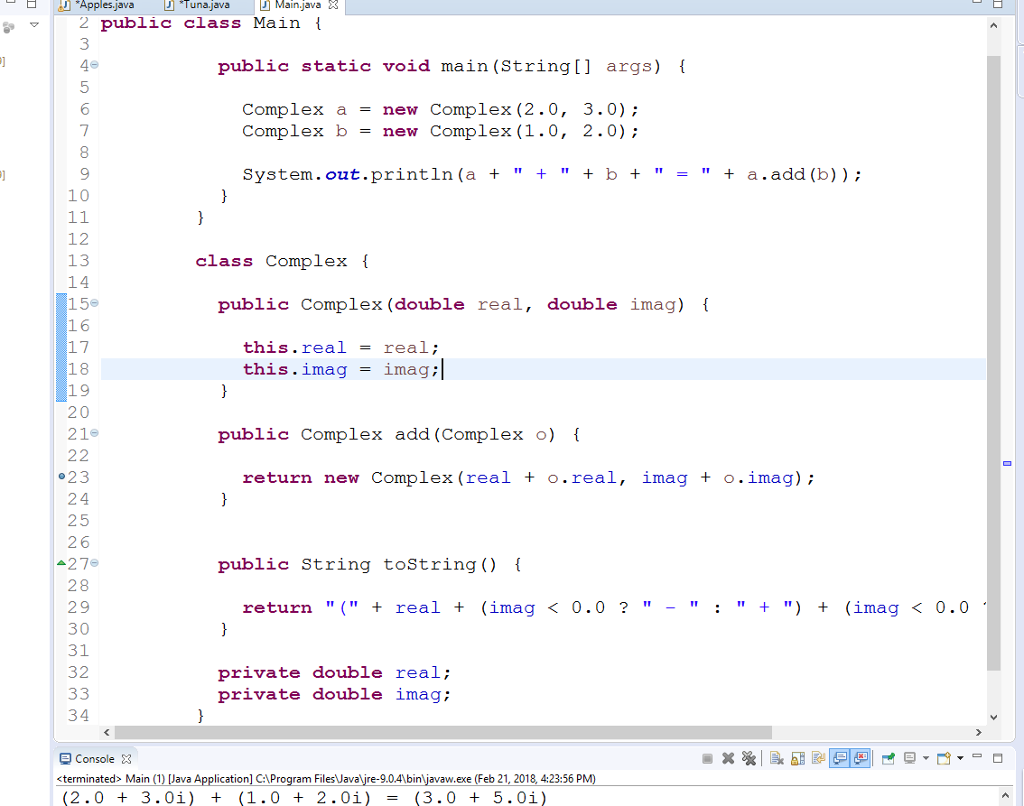The width and height of the screenshot is (1024, 806).
Task: Open a new console with Open Console icon
Action: tap(943, 757)
